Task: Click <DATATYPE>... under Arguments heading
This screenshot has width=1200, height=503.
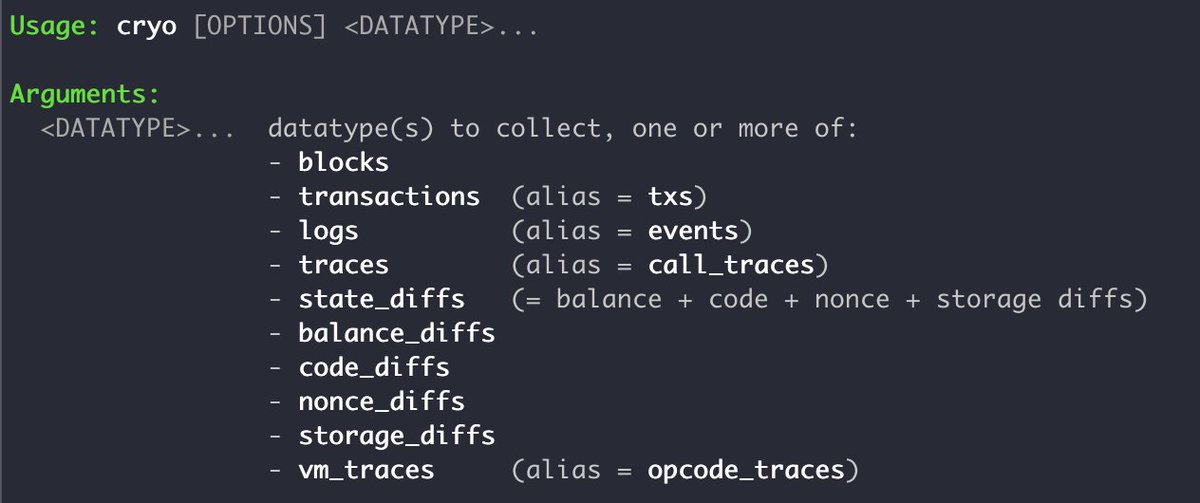Action: coord(138,129)
